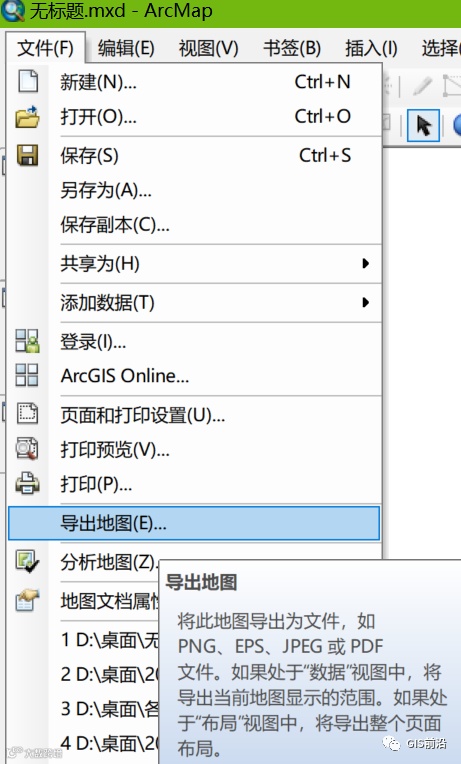
Task: Open the 插入(I) menu
Action: [371, 48]
